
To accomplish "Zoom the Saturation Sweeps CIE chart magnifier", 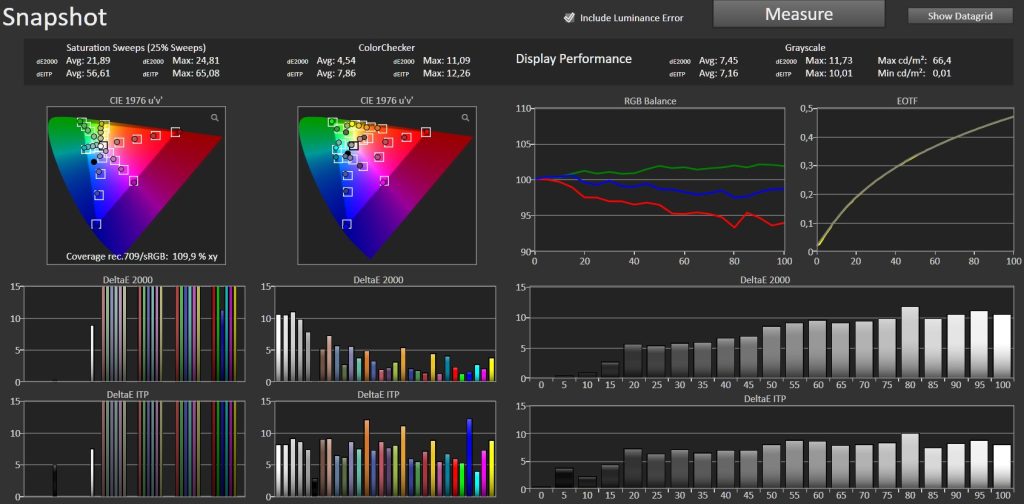I will tap(215, 118).
